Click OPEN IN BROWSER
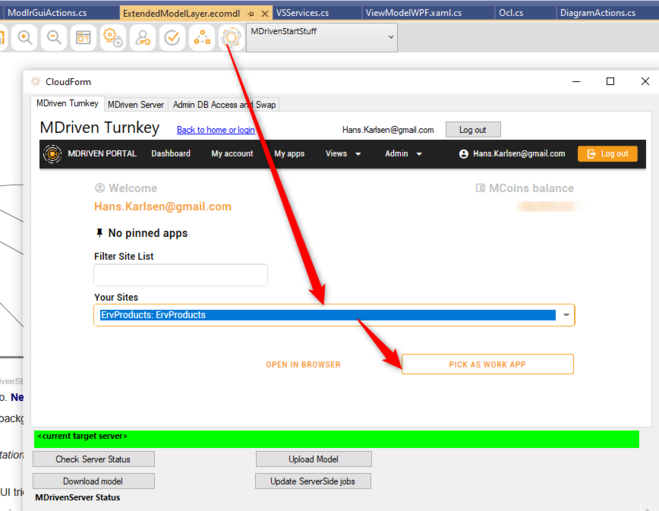The width and height of the screenshot is (659, 511). (x=303, y=364)
